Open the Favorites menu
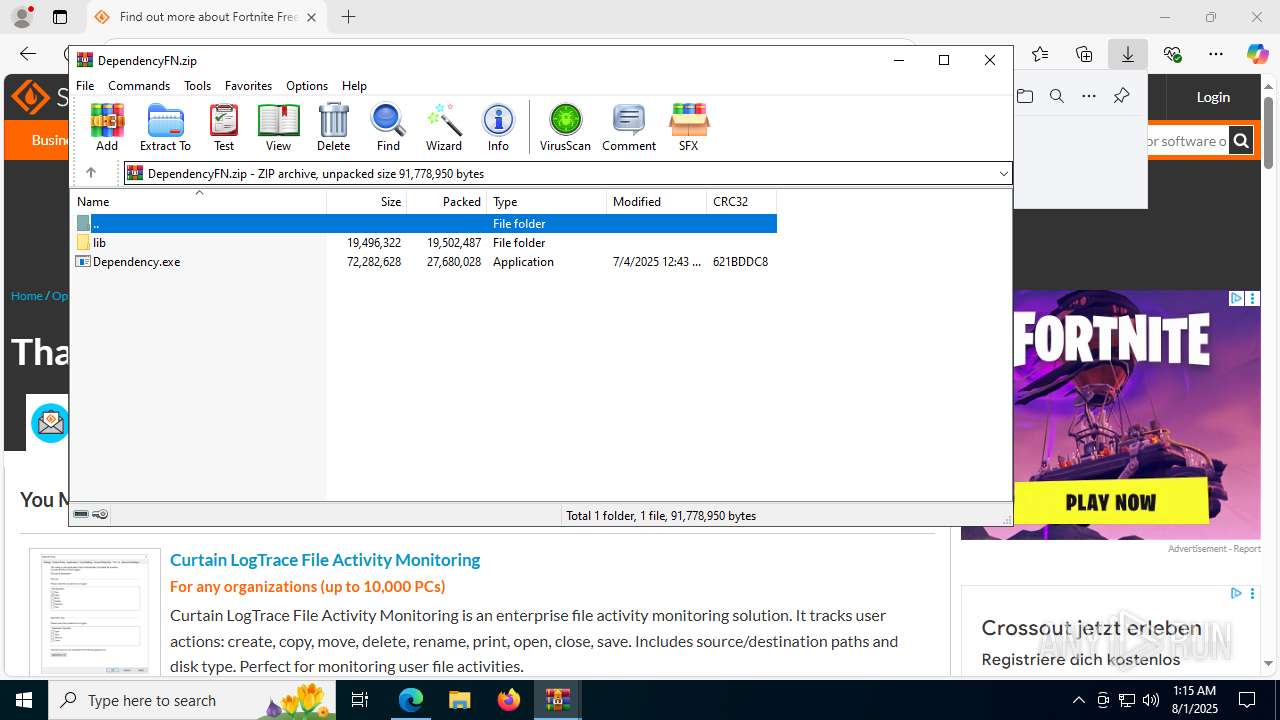1280x720 pixels. 248,86
